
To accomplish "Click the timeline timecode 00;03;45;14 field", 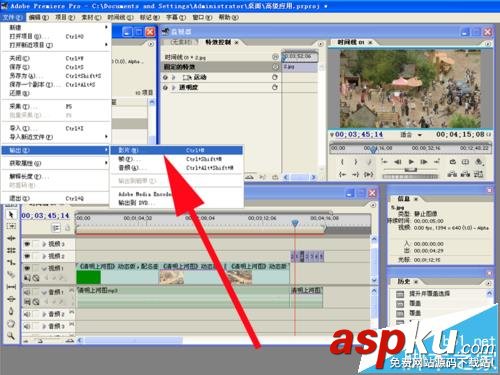I will [45, 216].
